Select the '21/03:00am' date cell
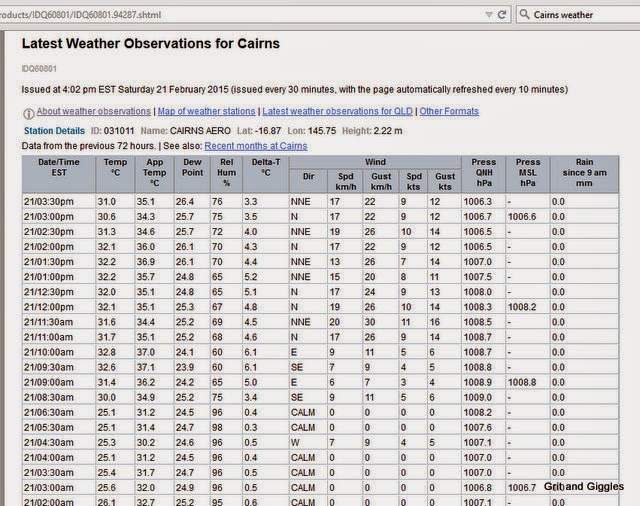Image resolution: width=640 pixels, height=506 pixels. coord(59,488)
